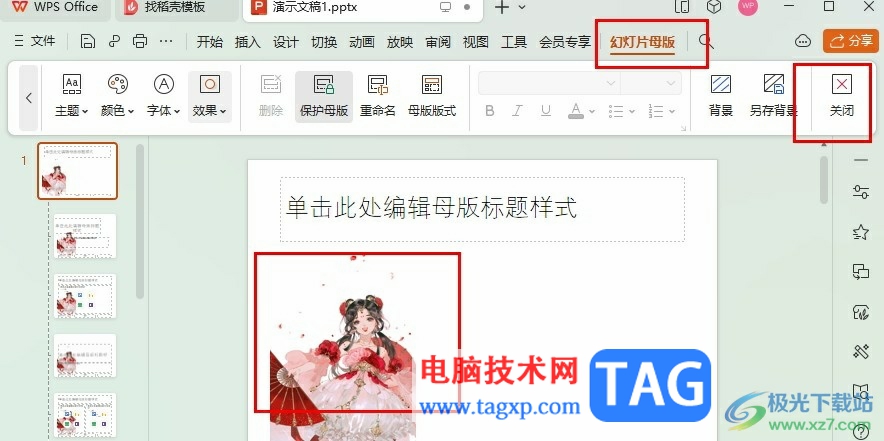This screenshot has height=441, width=884.
Task: Click the cube icon in title bar
Action: [x=714, y=7]
